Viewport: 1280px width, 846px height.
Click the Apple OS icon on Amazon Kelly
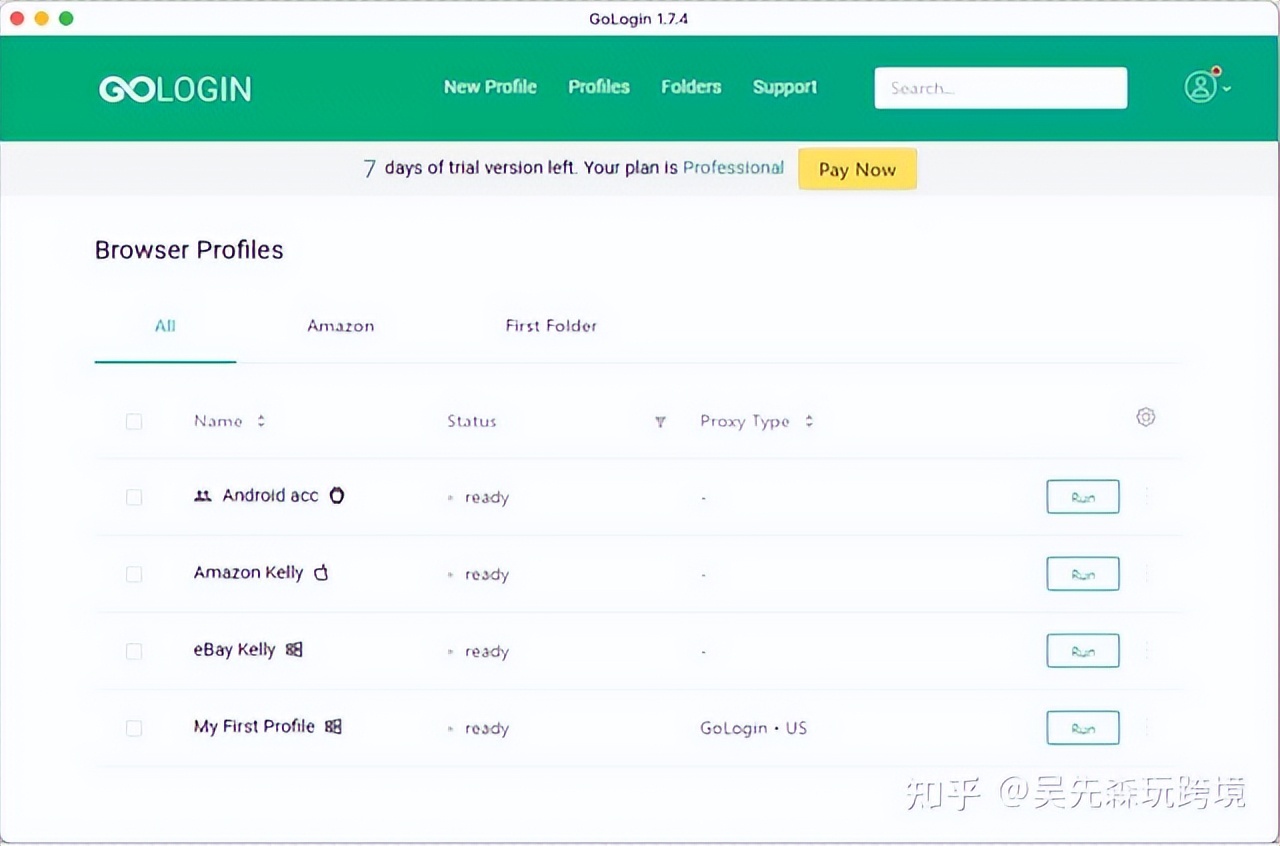[321, 572]
